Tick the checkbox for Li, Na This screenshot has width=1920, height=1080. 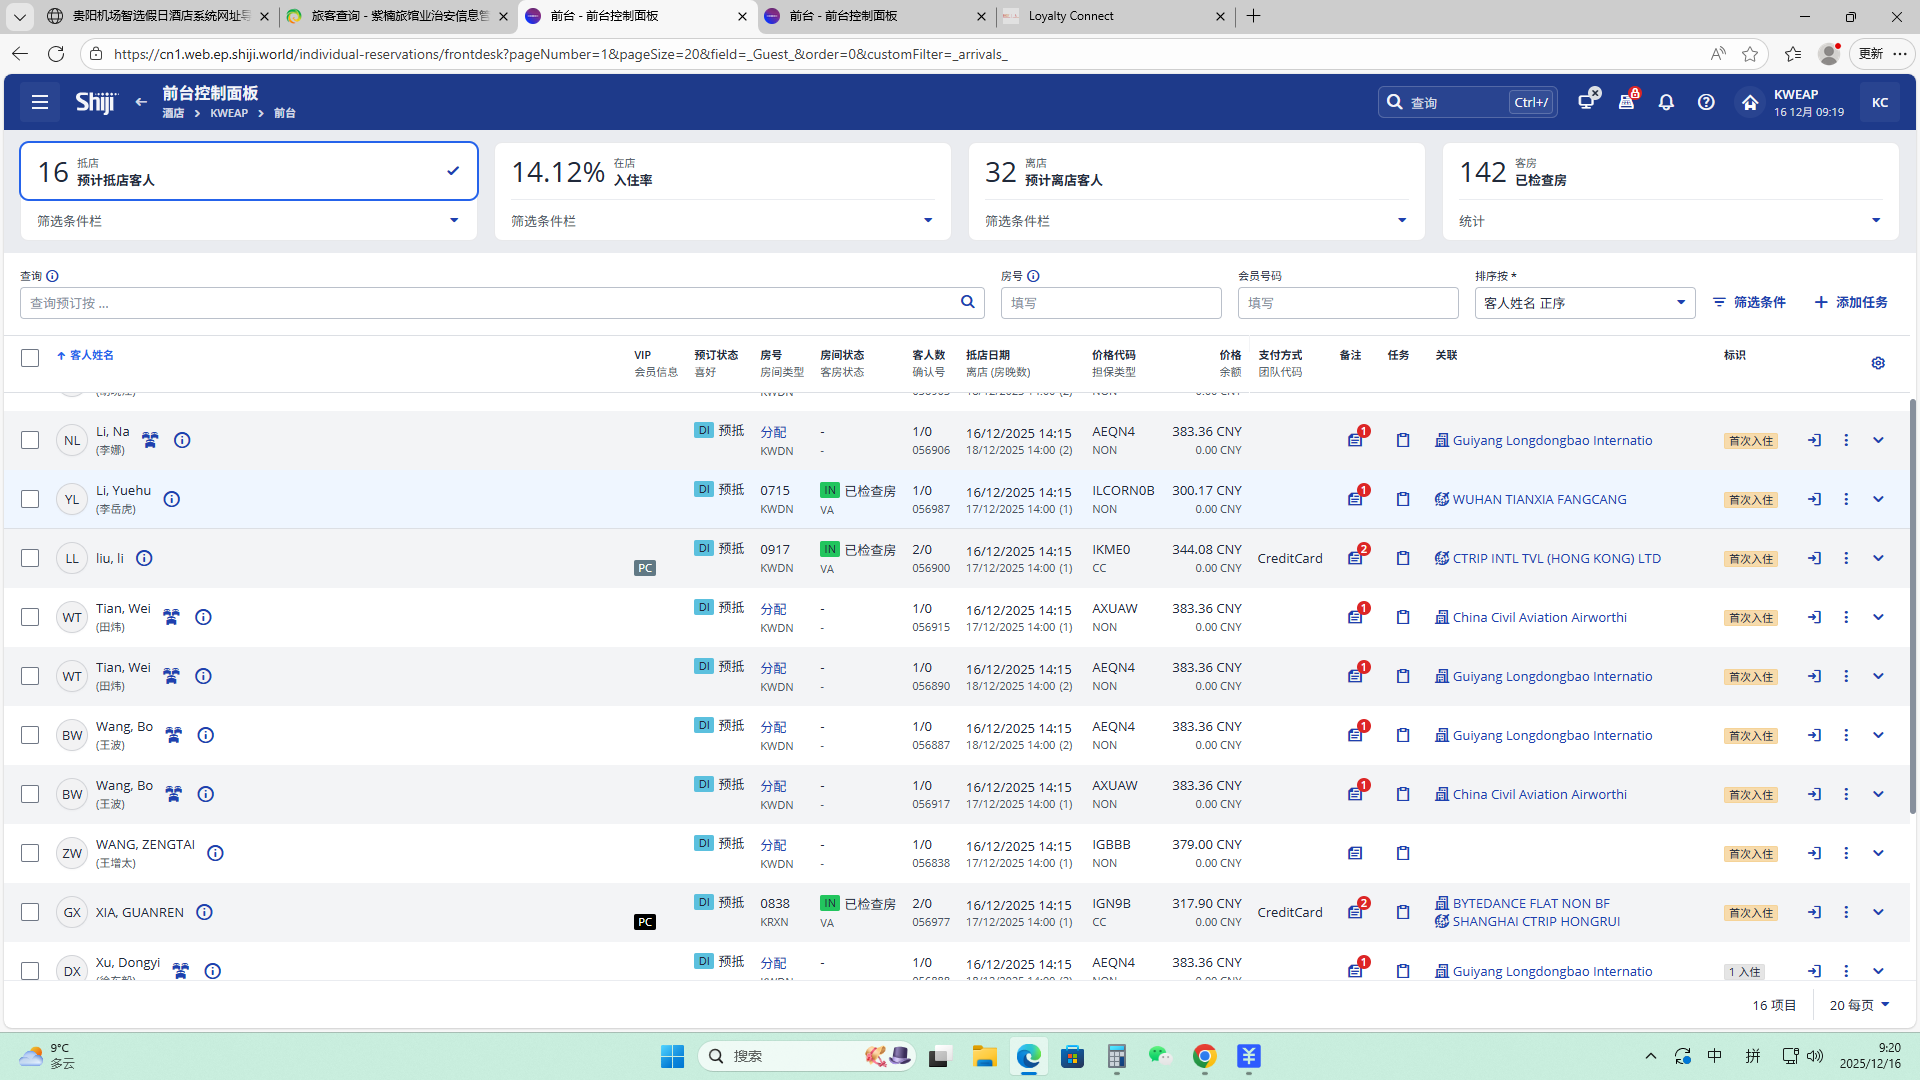coord(30,440)
